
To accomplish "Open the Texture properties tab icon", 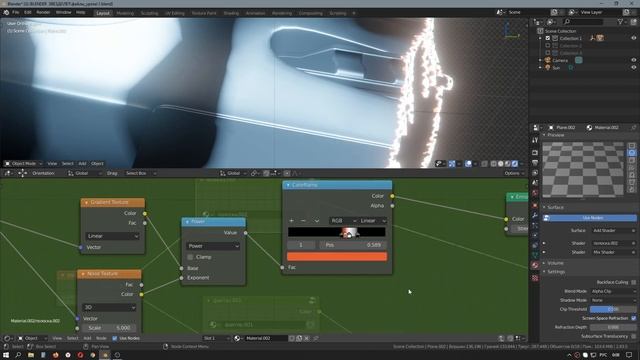I will pyautogui.click(x=535, y=278).
